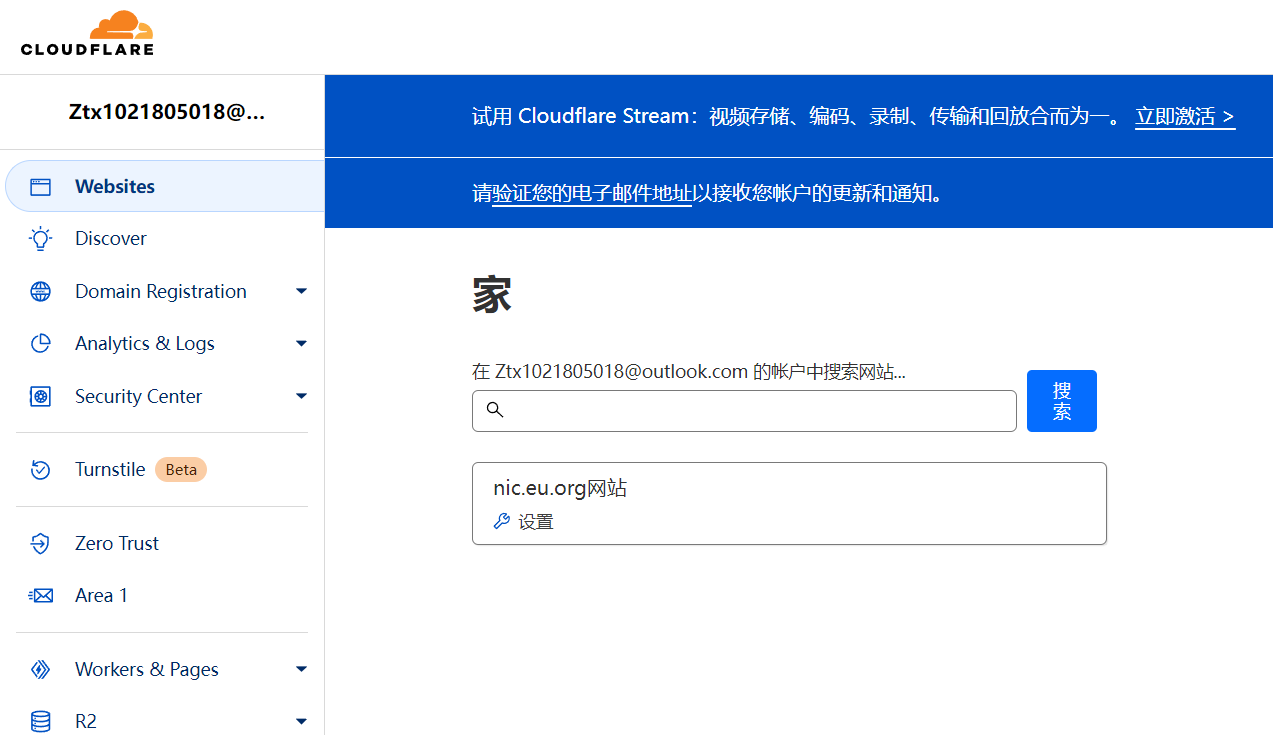The height and width of the screenshot is (735, 1273).
Task: Click the 立即激活 > link
Action: [x=1185, y=116]
